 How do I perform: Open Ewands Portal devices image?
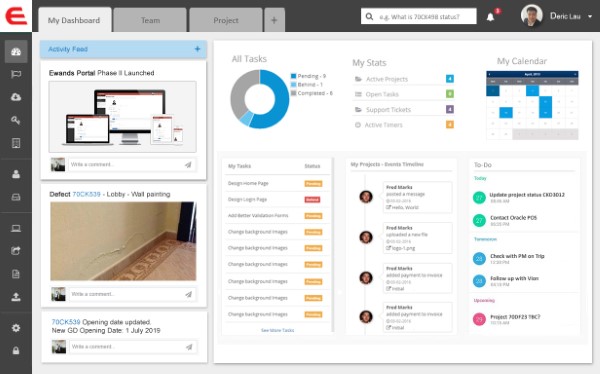pyautogui.click(x=122, y=117)
